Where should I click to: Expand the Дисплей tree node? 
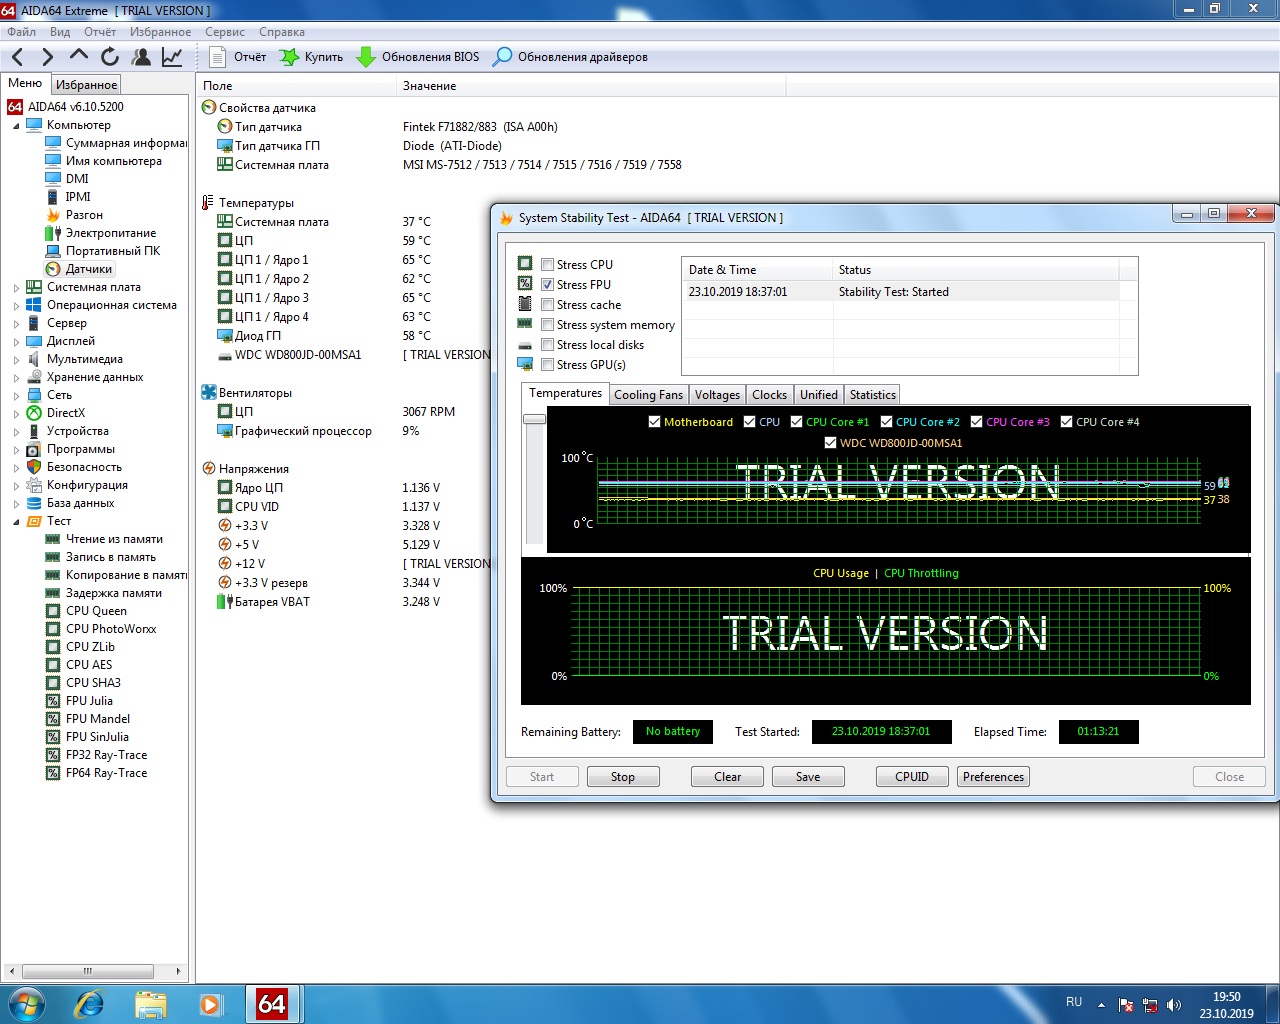click(x=16, y=342)
